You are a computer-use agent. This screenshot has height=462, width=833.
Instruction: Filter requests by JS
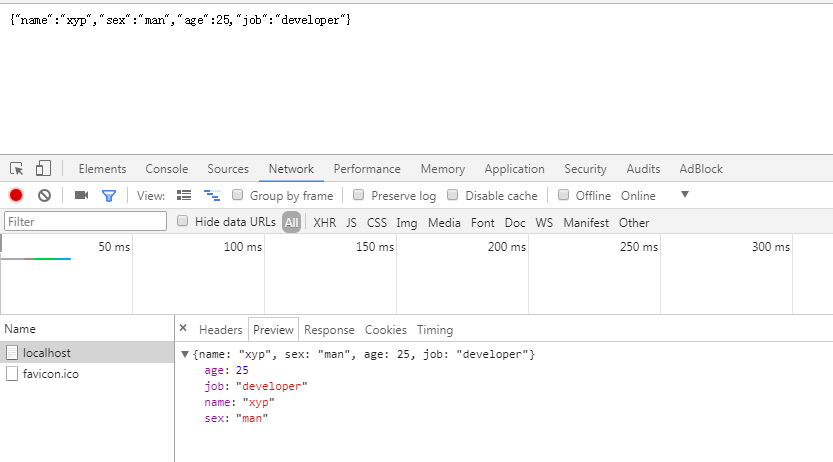351,223
